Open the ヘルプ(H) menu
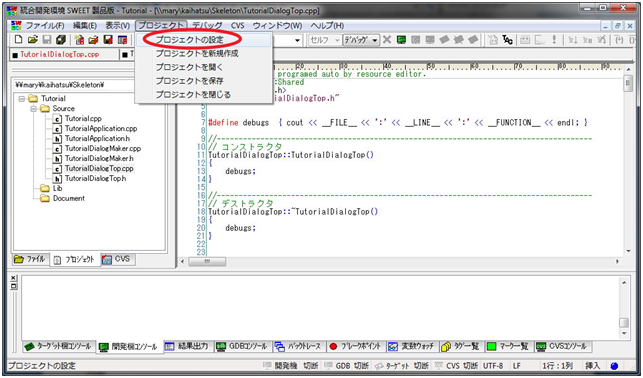 [x=327, y=25]
